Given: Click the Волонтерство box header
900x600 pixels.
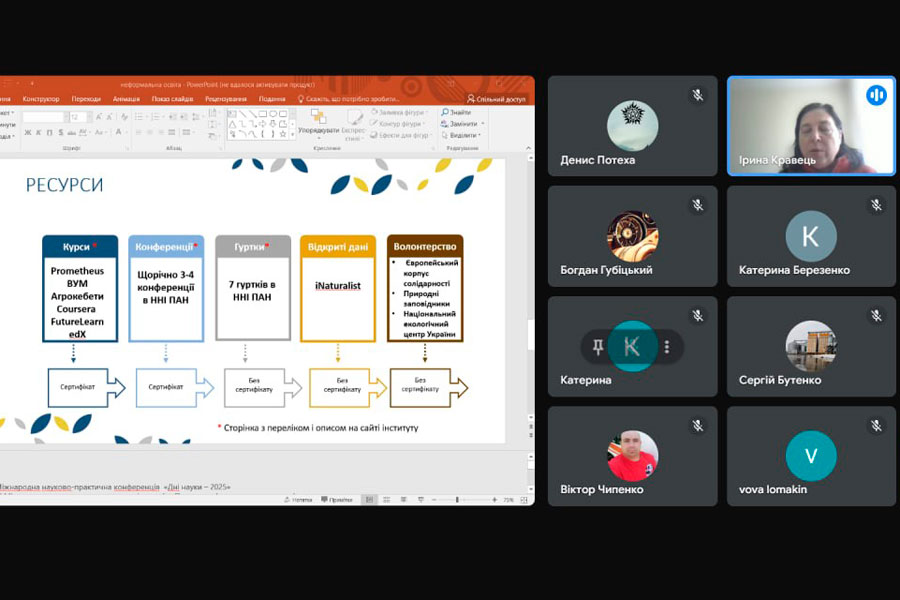Looking at the screenshot, I should point(425,247).
